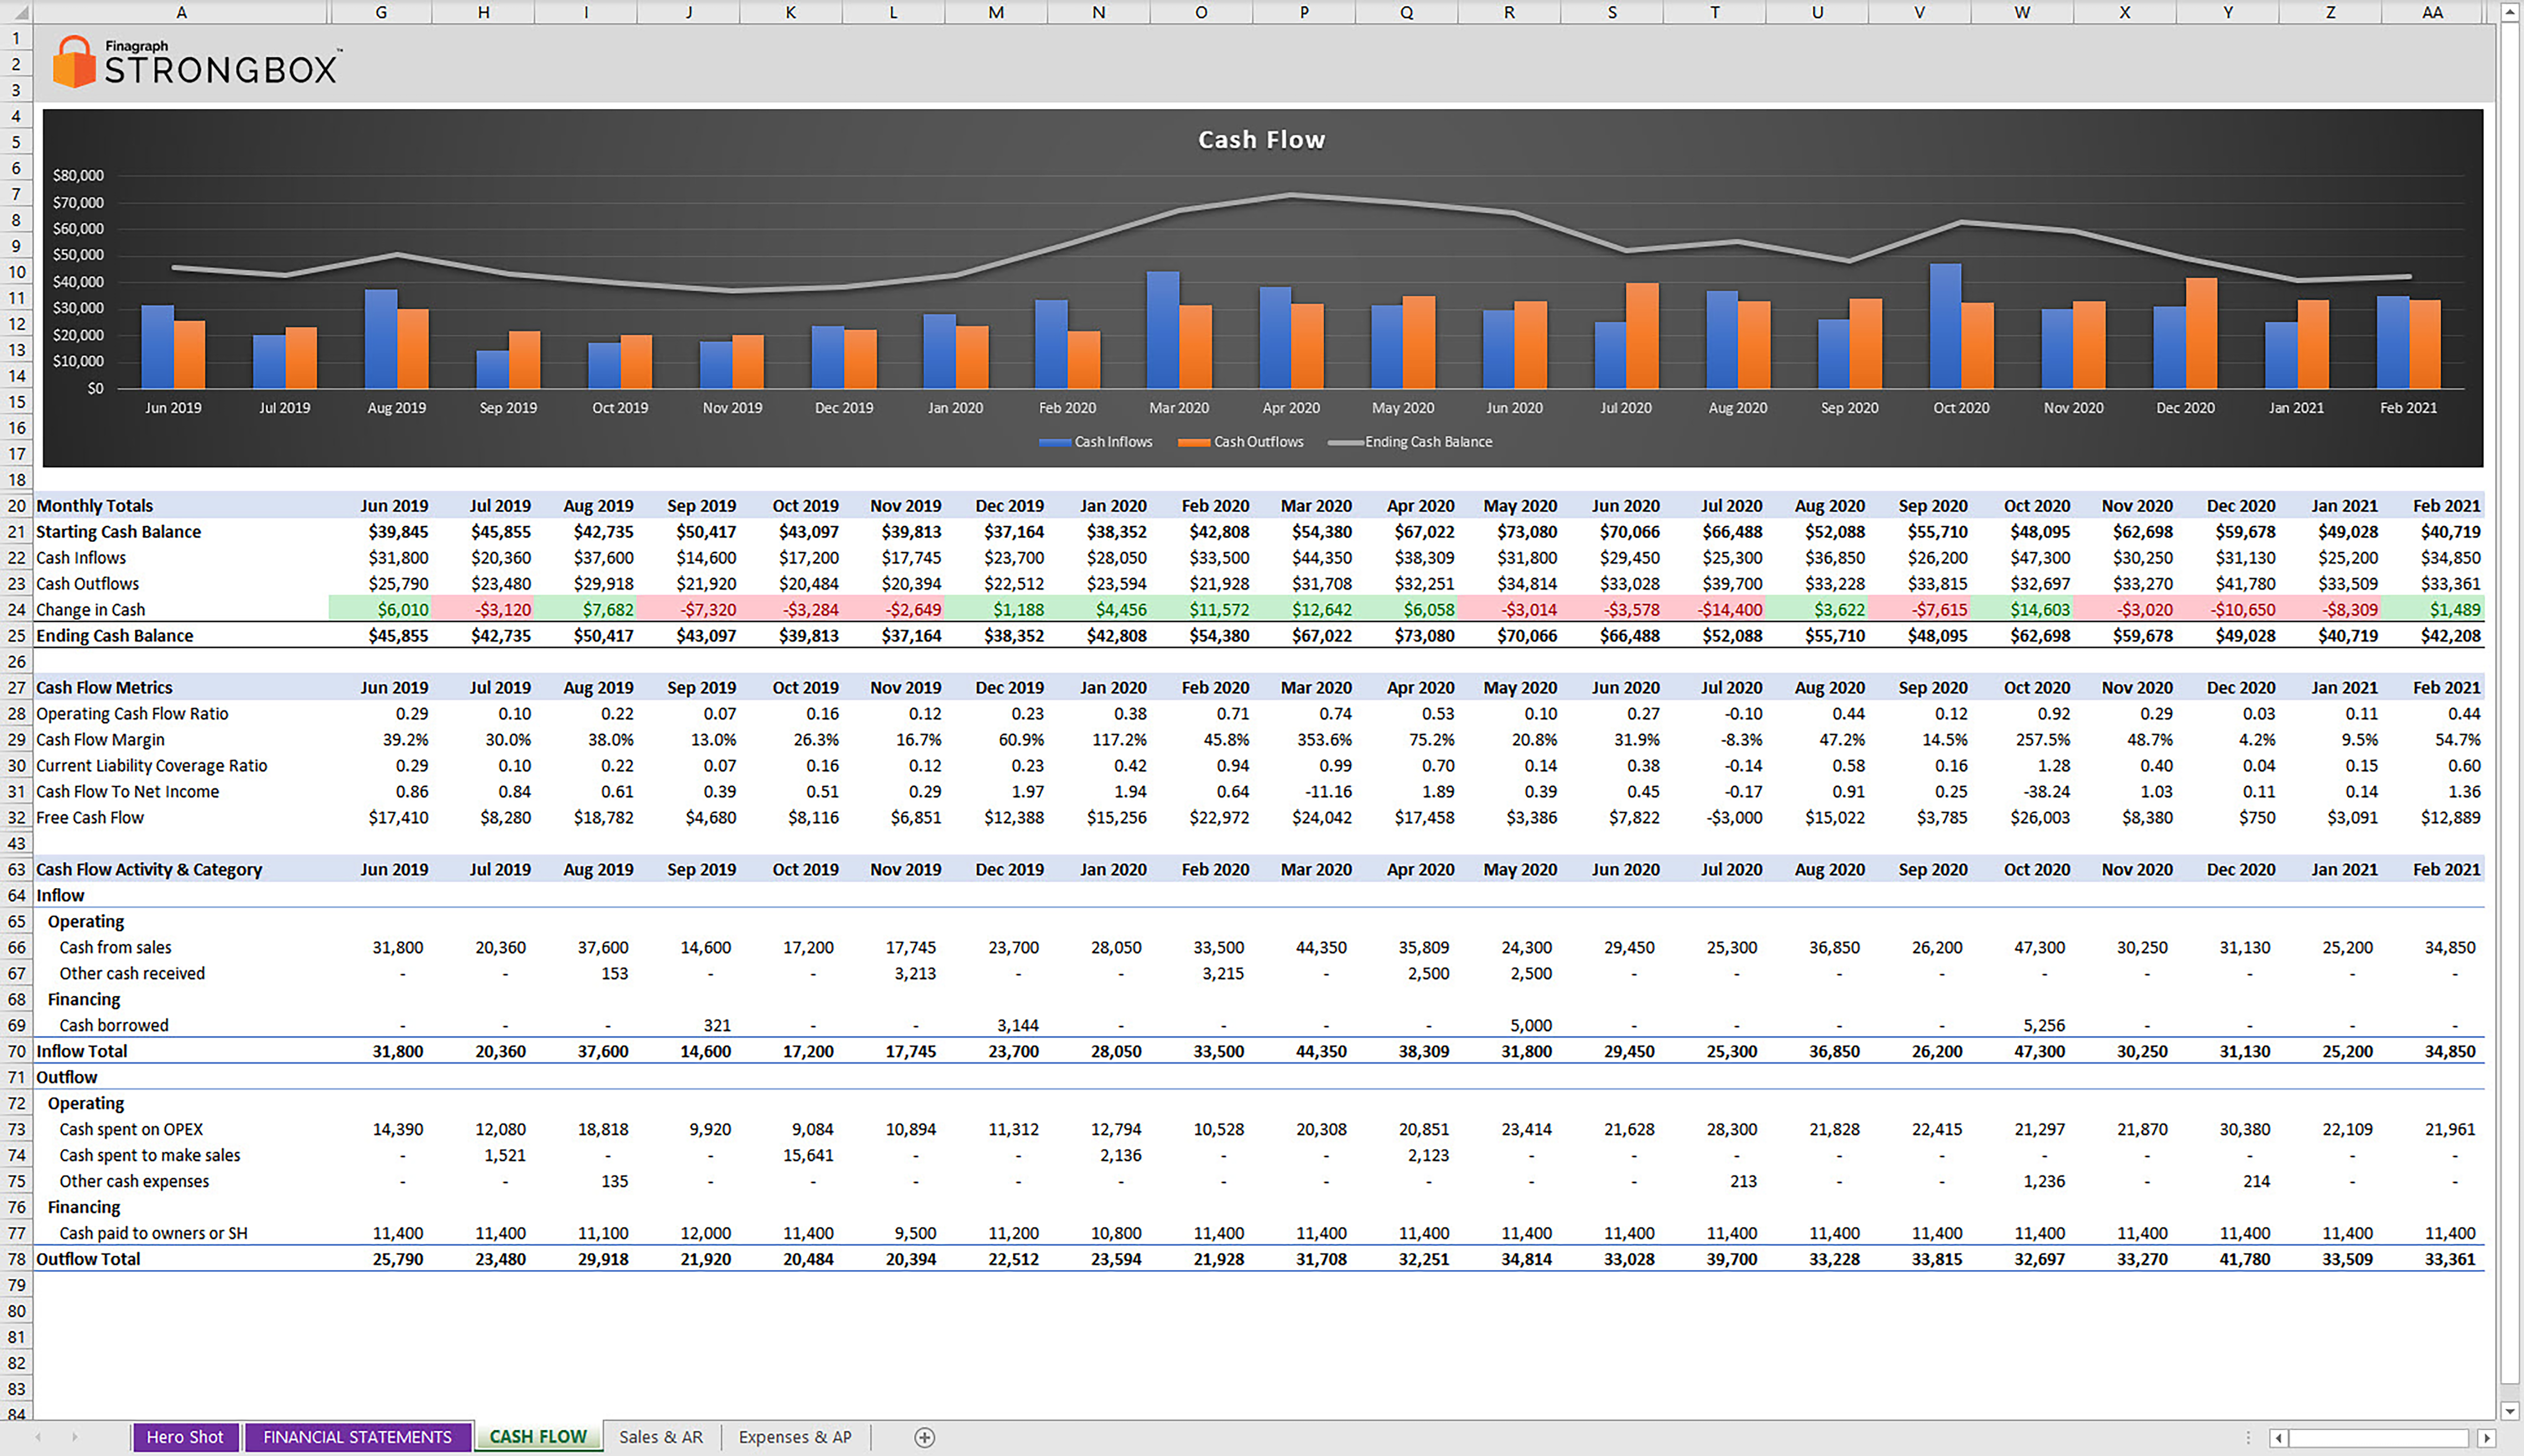Select Cash Flow Activity & Category header
Viewport: 2524px width, 1456px height.
pyautogui.click(x=181, y=870)
